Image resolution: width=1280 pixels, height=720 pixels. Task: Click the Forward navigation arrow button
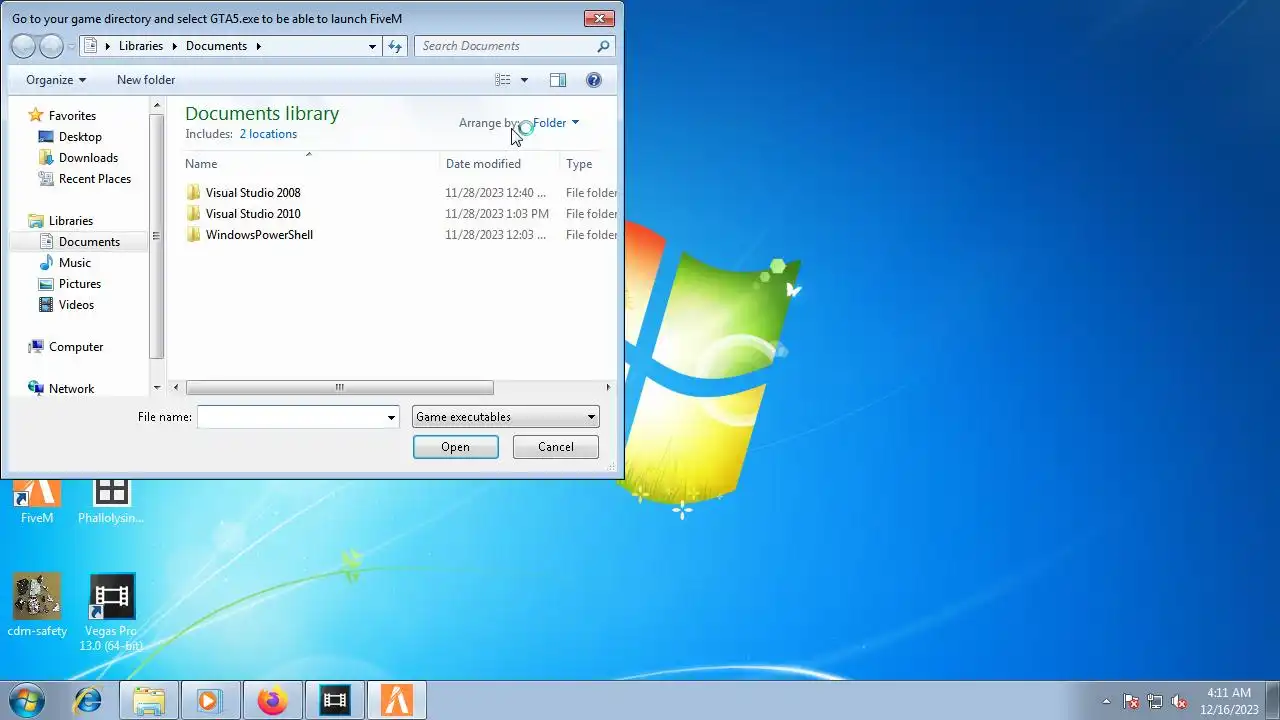click(51, 46)
